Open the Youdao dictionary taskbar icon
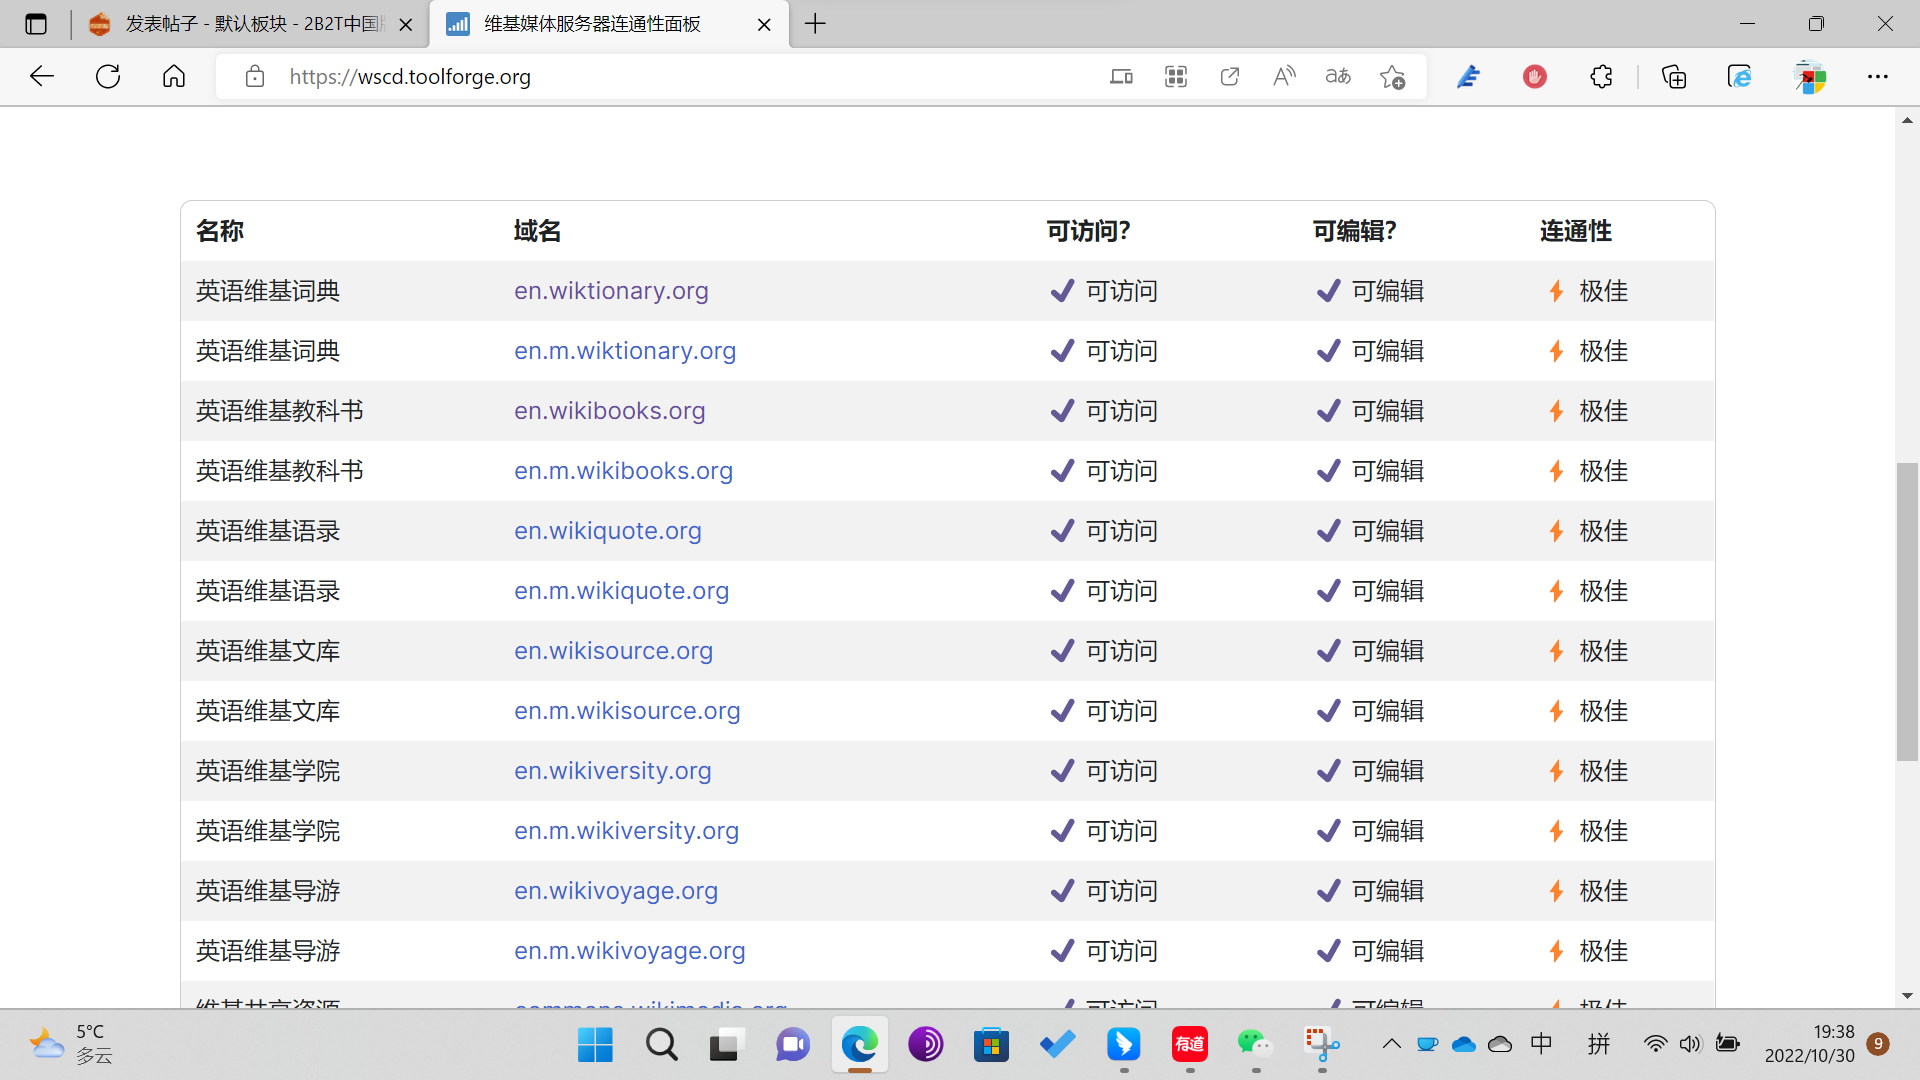Image resolution: width=1920 pixels, height=1080 pixels. pyautogui.click(x=1189, y=1045)
